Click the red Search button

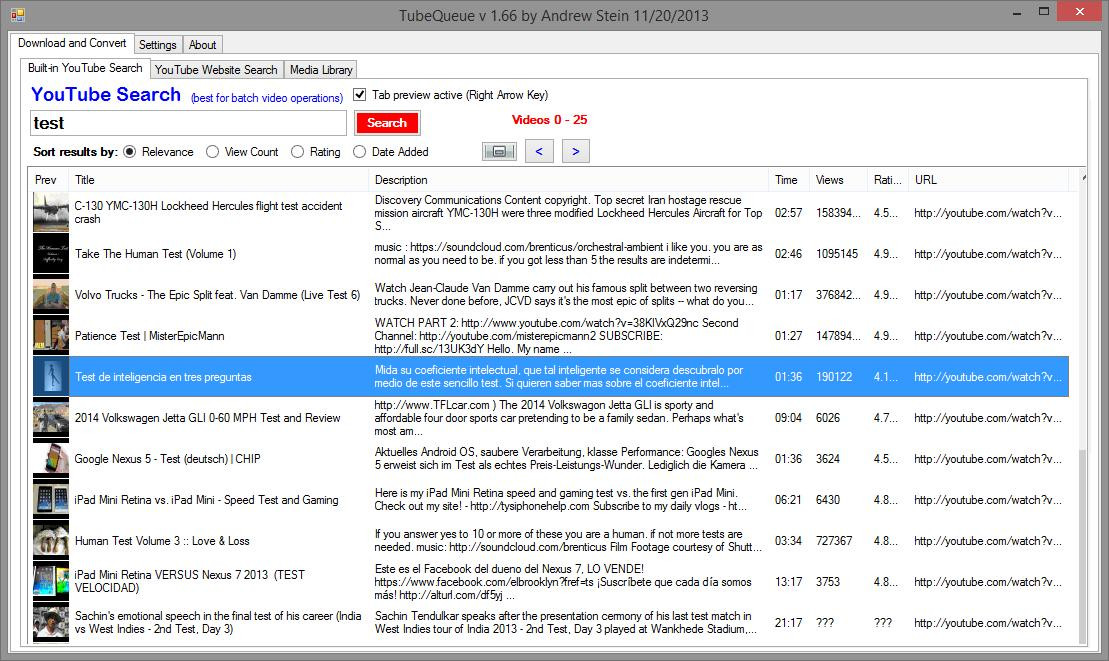point(387,123)
